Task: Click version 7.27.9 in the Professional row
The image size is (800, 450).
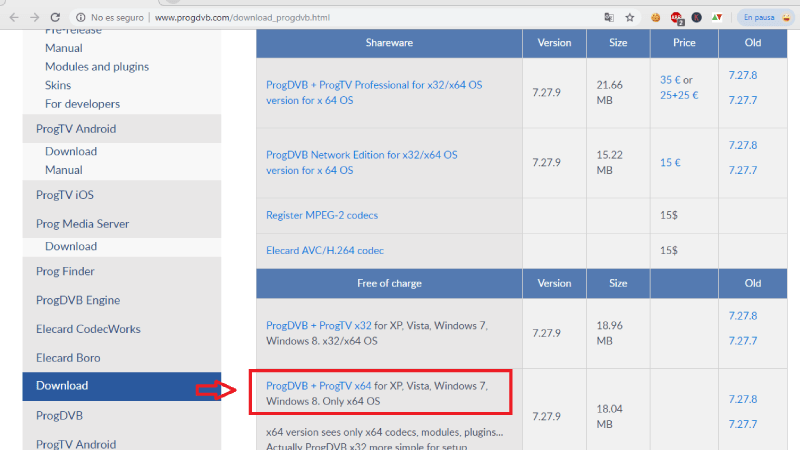Action: (546, 92)
